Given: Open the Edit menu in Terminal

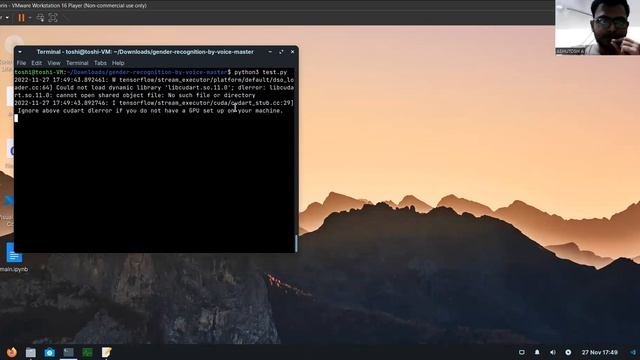Looking at the screenshot, I should [37, 63].
